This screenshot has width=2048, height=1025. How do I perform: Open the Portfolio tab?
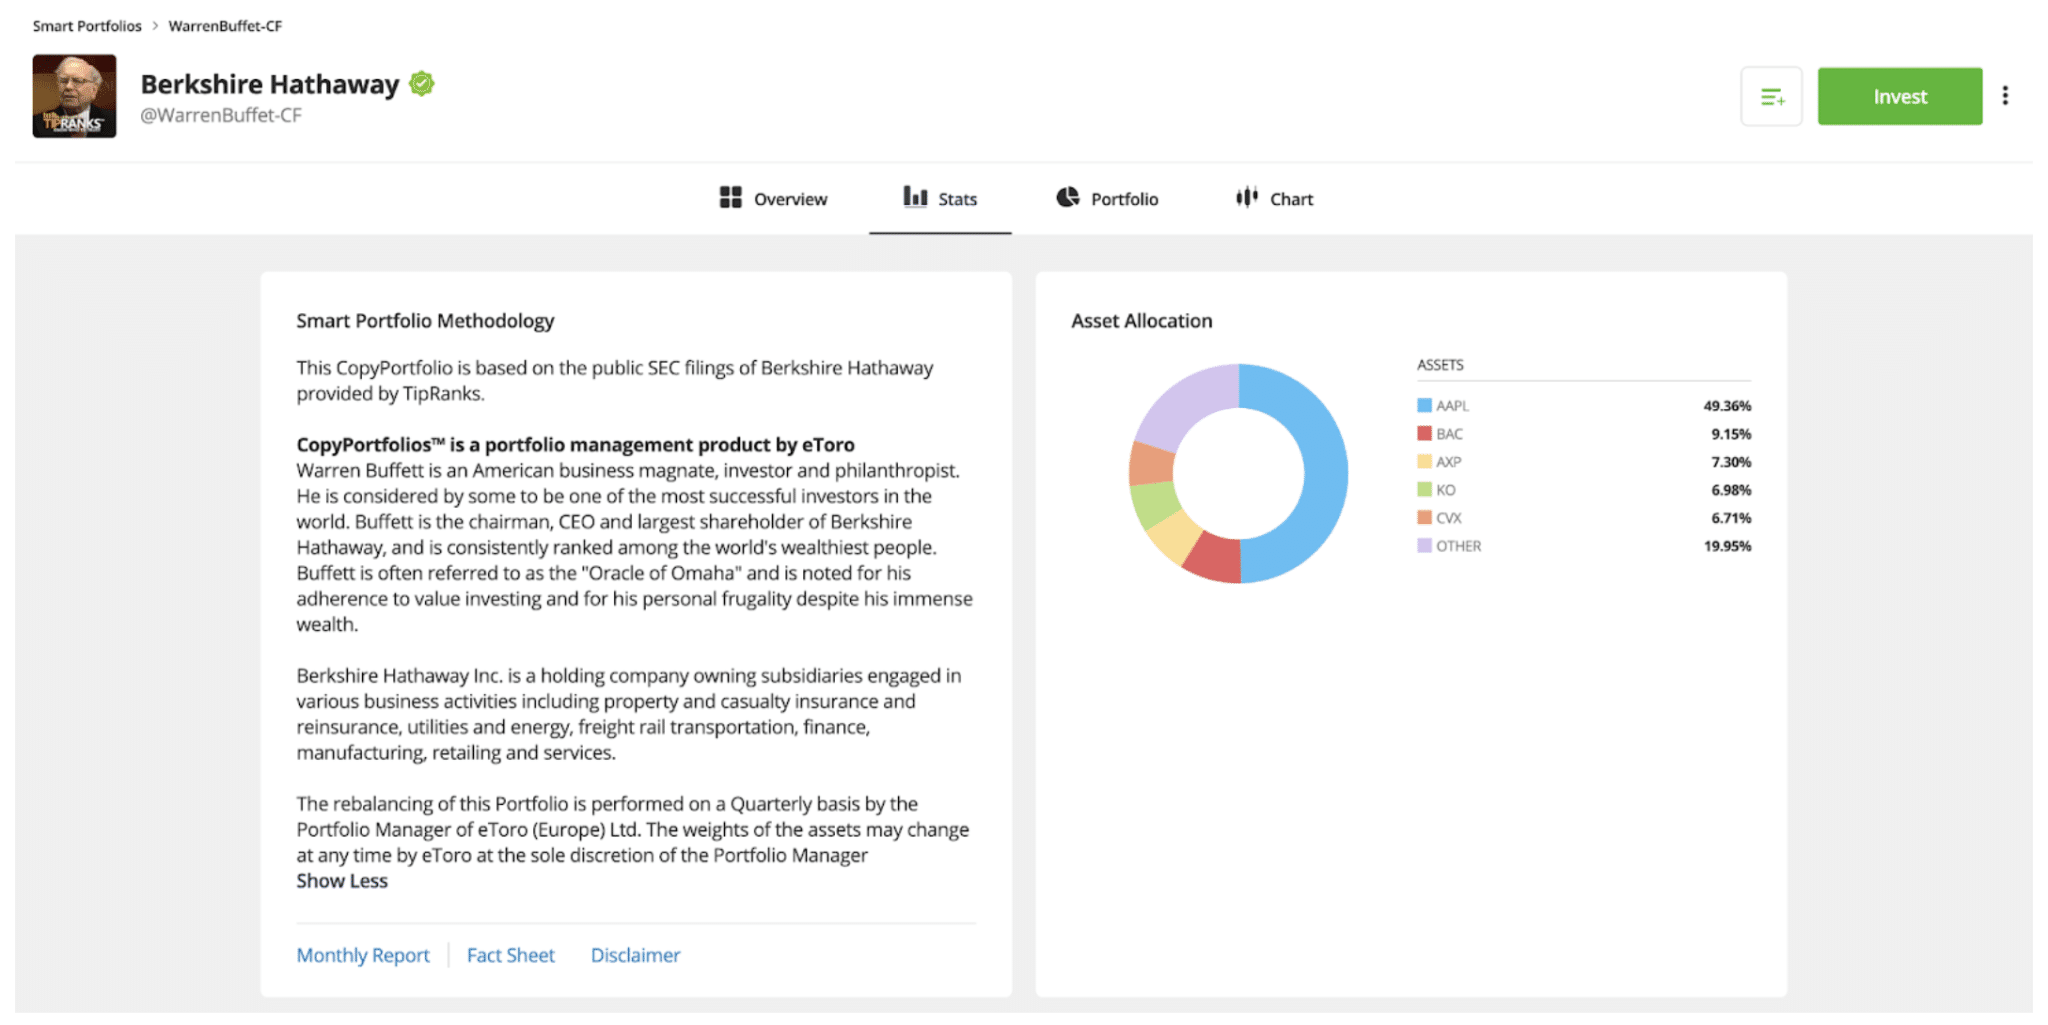point(1107,198)
